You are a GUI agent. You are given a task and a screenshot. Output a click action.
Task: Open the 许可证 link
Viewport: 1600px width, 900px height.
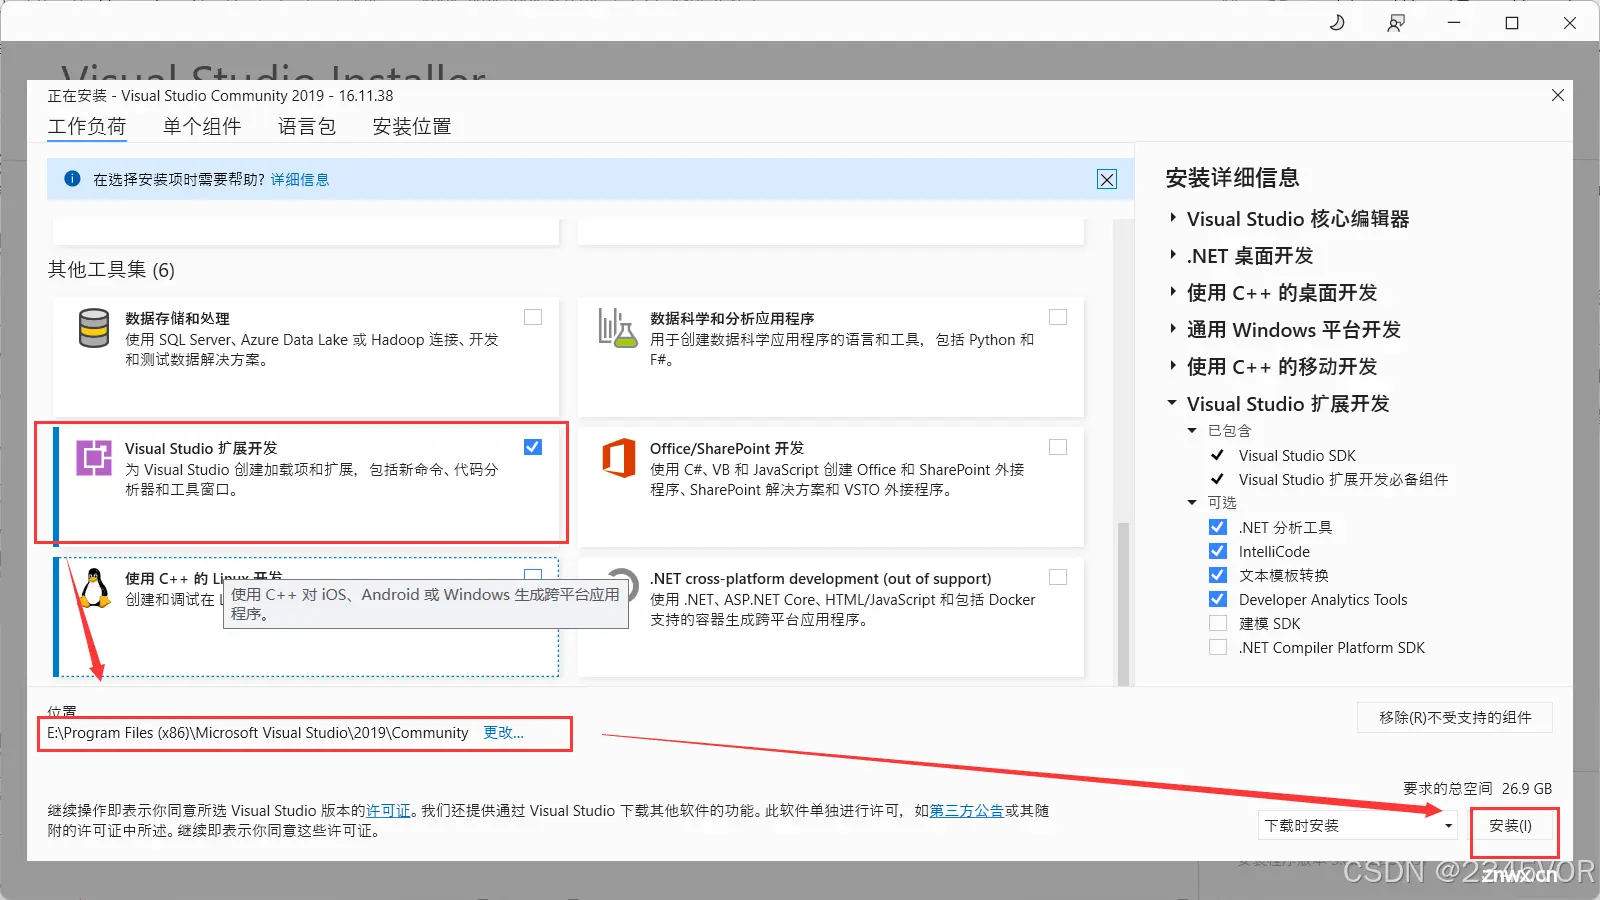(x=388, y=811)
